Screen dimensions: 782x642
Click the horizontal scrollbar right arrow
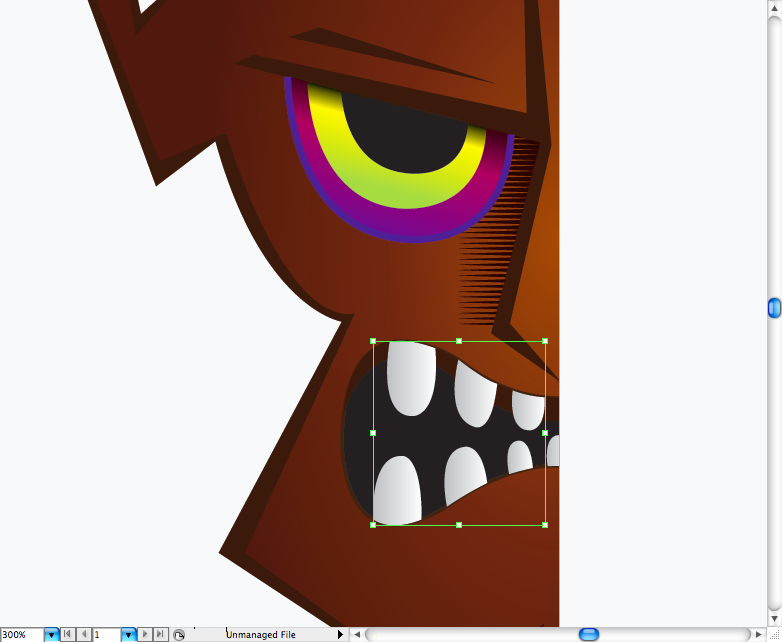(759, 635)
